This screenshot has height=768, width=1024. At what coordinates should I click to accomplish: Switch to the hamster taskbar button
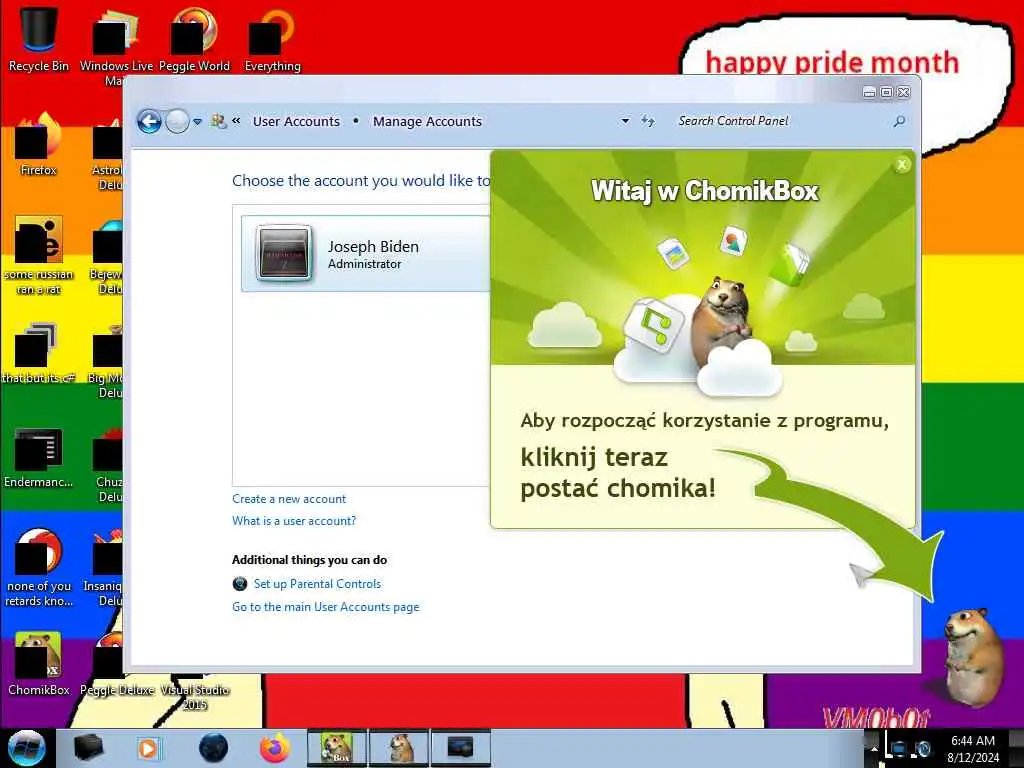pos(399,748)
